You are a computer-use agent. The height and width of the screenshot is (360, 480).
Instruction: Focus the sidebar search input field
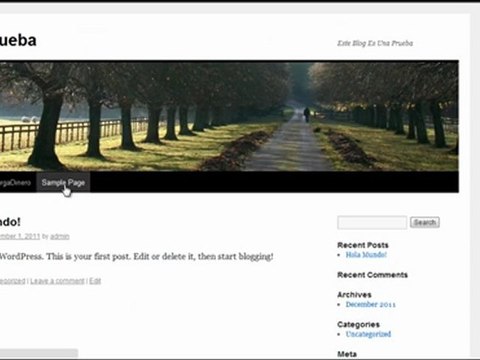coord(372,222)
